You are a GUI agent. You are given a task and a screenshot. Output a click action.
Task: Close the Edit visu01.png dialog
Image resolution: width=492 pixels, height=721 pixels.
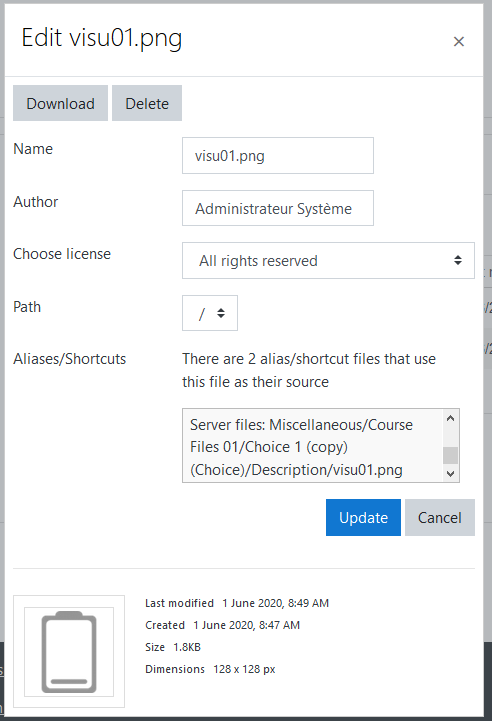pos(458,41)
